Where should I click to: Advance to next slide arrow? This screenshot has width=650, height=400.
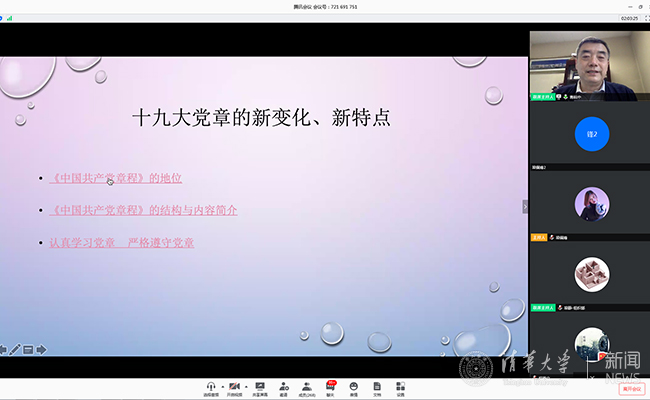click(x=41, y=349)
